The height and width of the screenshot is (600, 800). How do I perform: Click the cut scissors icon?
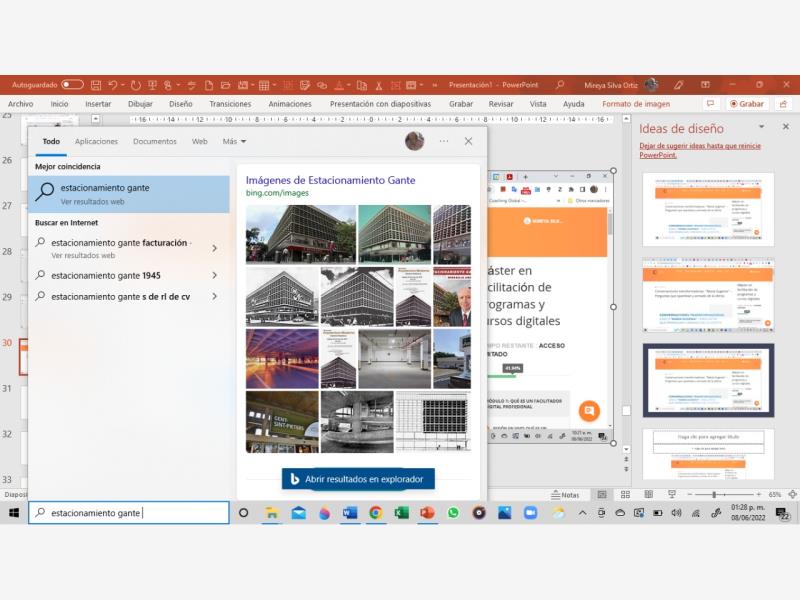379,85
